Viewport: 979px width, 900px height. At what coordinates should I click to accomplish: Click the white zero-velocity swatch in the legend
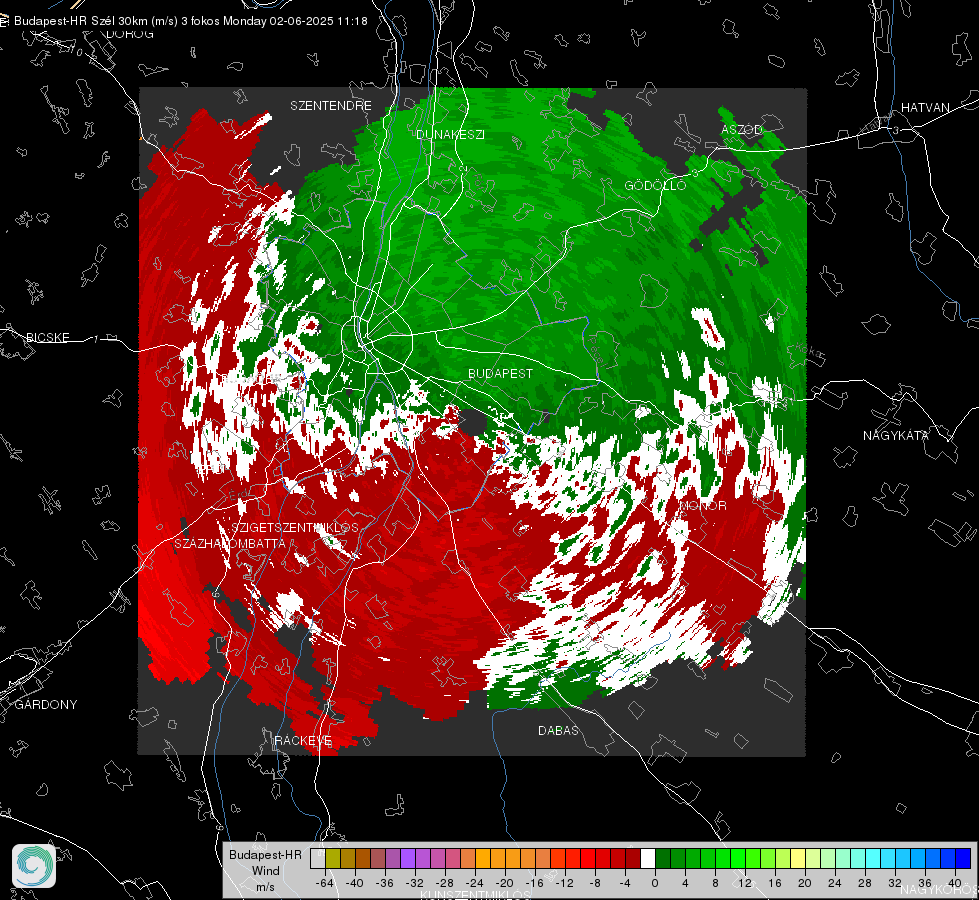click(x=648, y=858)
